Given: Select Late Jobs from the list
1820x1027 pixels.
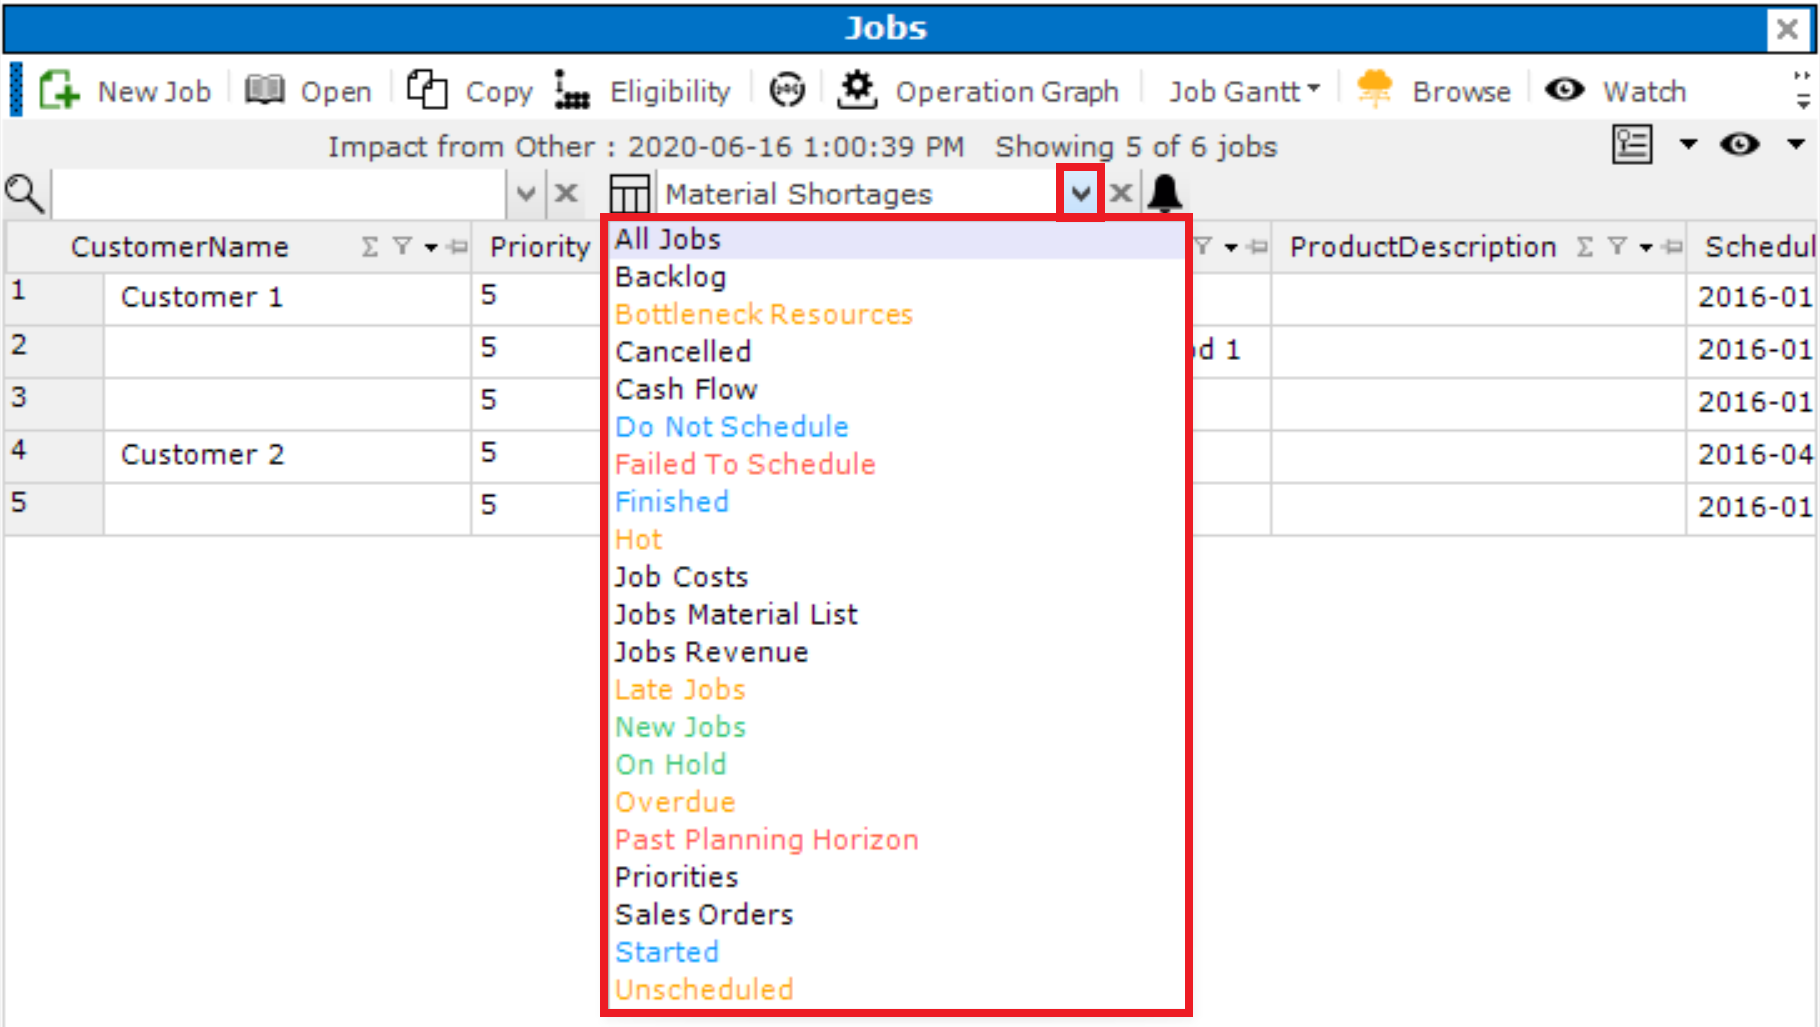Looking at the screenshot, I should [897, 690].
